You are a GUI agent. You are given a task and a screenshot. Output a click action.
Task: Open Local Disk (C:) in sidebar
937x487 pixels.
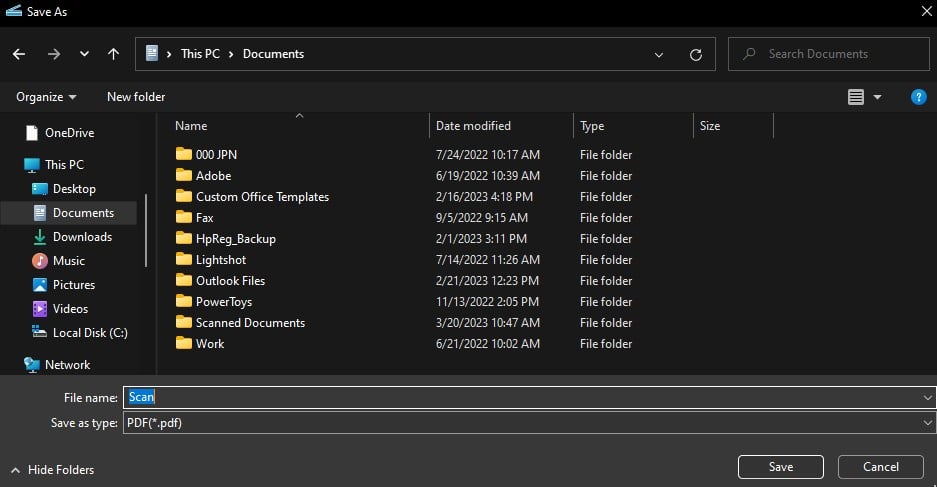90,333
